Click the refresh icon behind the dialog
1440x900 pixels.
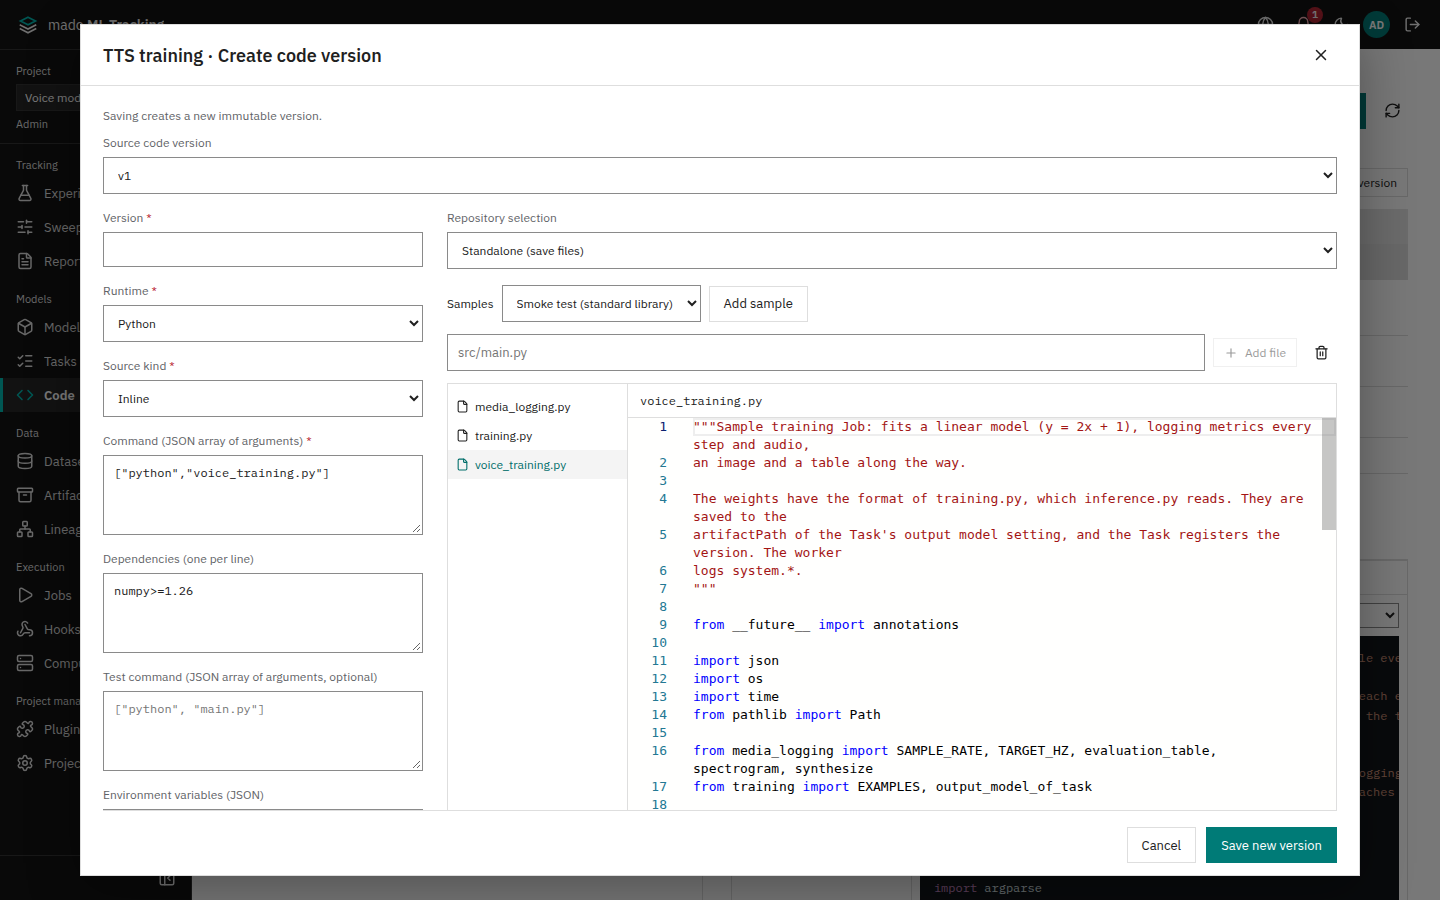[x=1392, y=111]
